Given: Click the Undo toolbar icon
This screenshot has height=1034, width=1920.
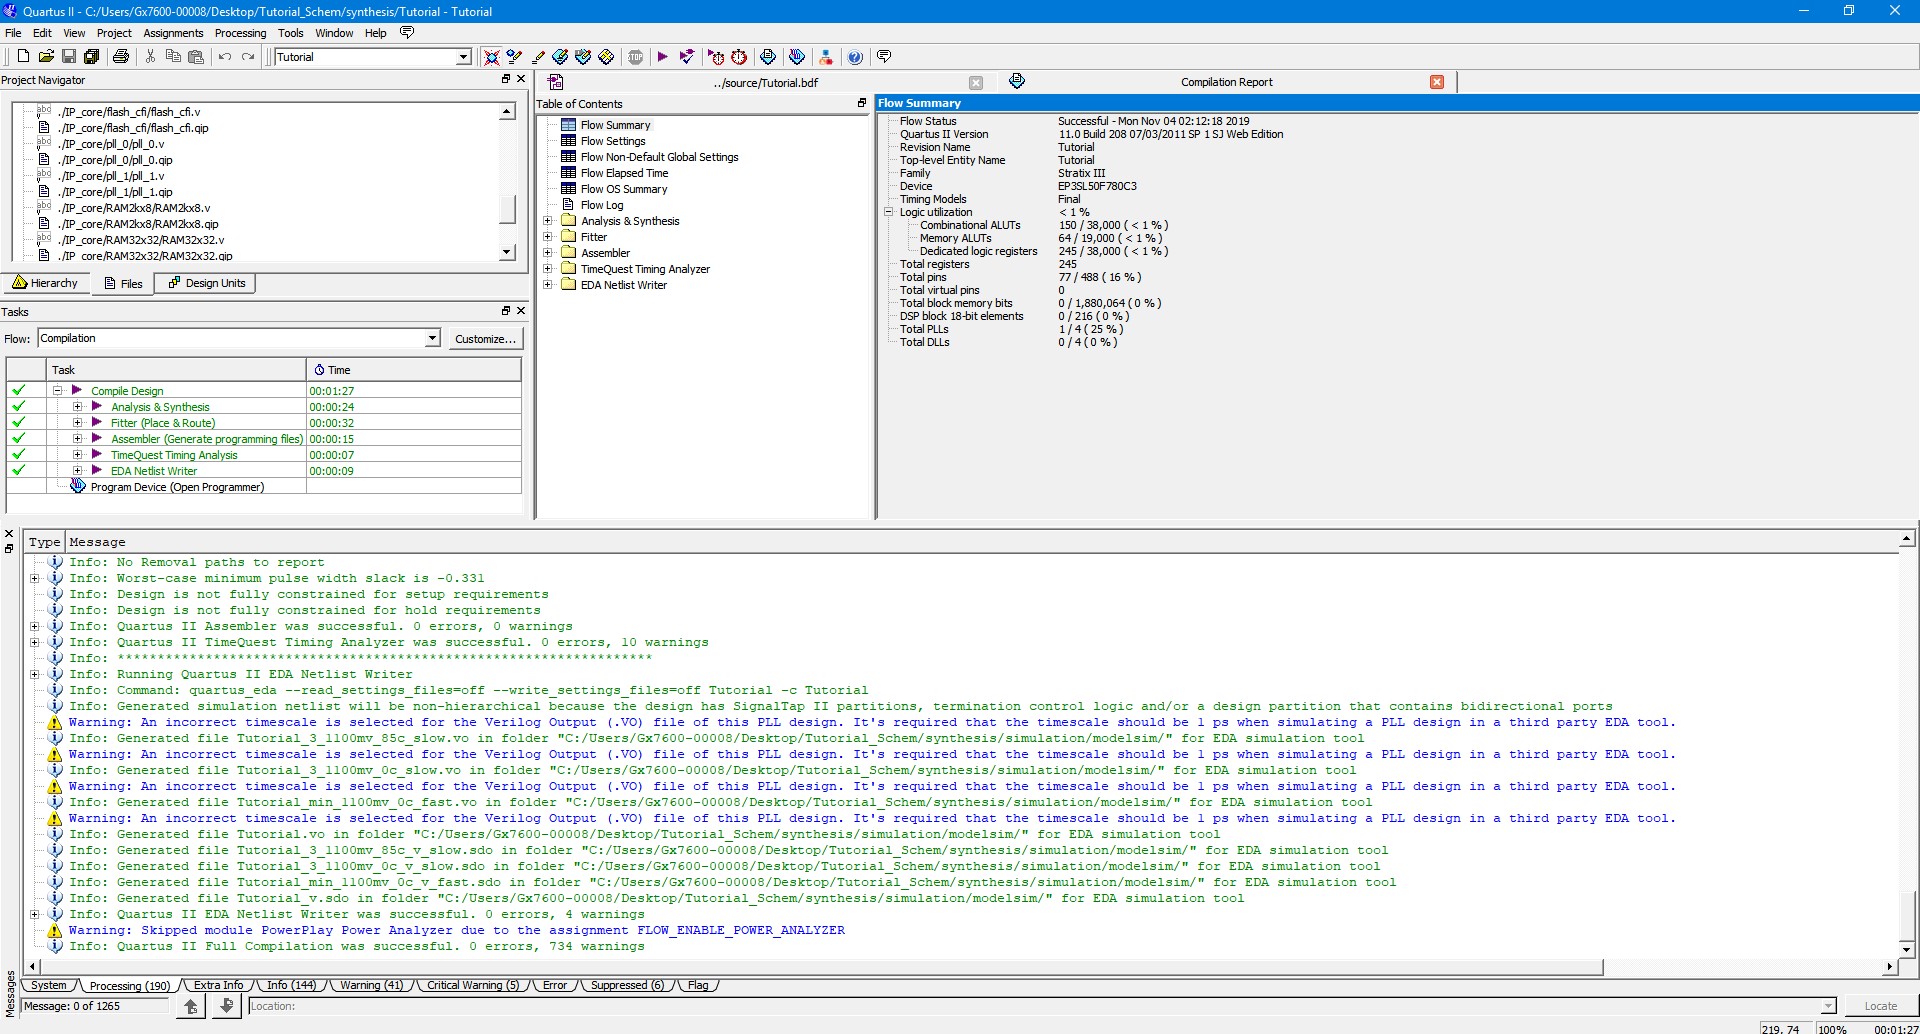Looking at the screenshot, I should 225,57.
